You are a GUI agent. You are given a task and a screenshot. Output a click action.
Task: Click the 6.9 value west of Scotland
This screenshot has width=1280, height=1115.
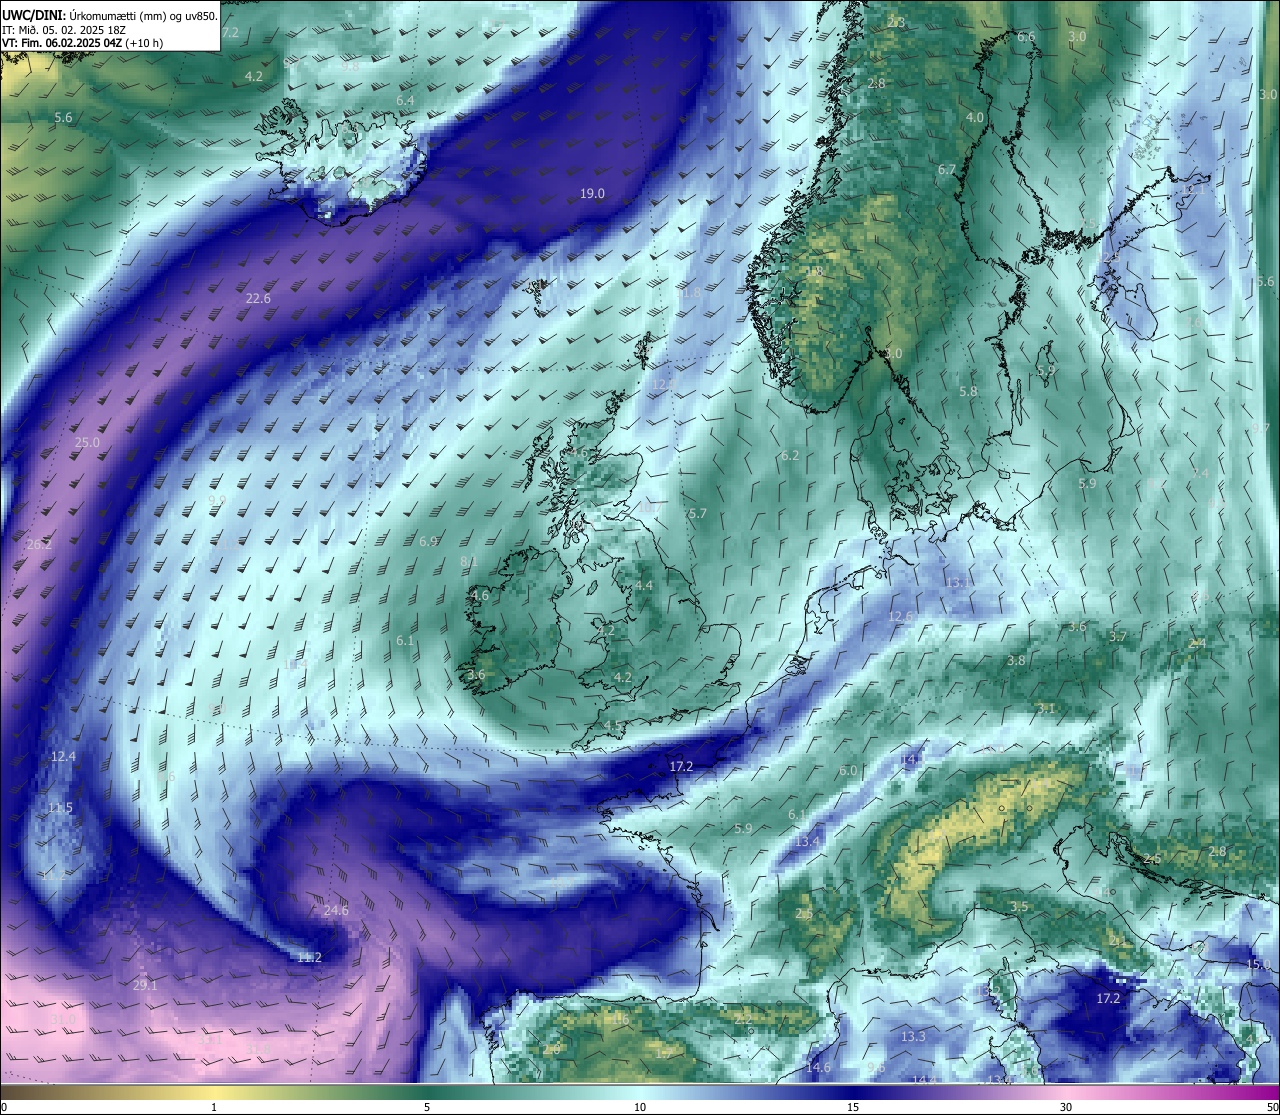pos(428,541)
